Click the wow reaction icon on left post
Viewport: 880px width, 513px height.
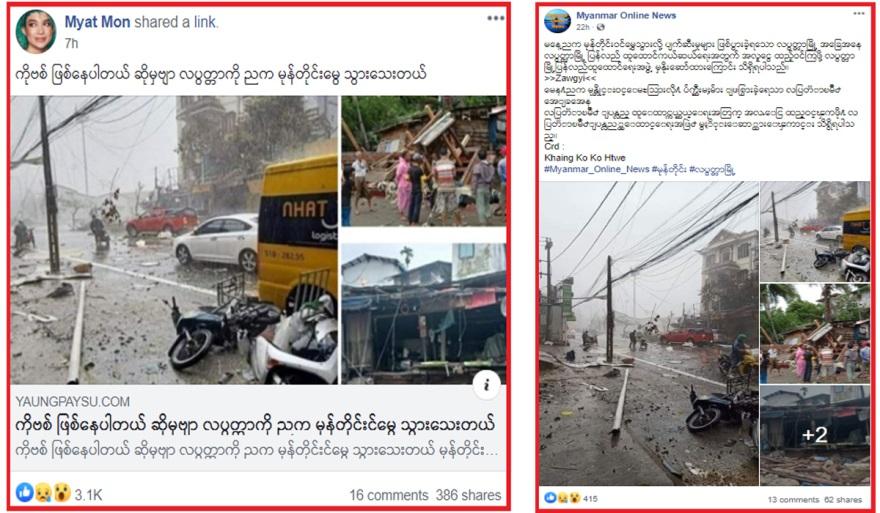click(62, 493)
